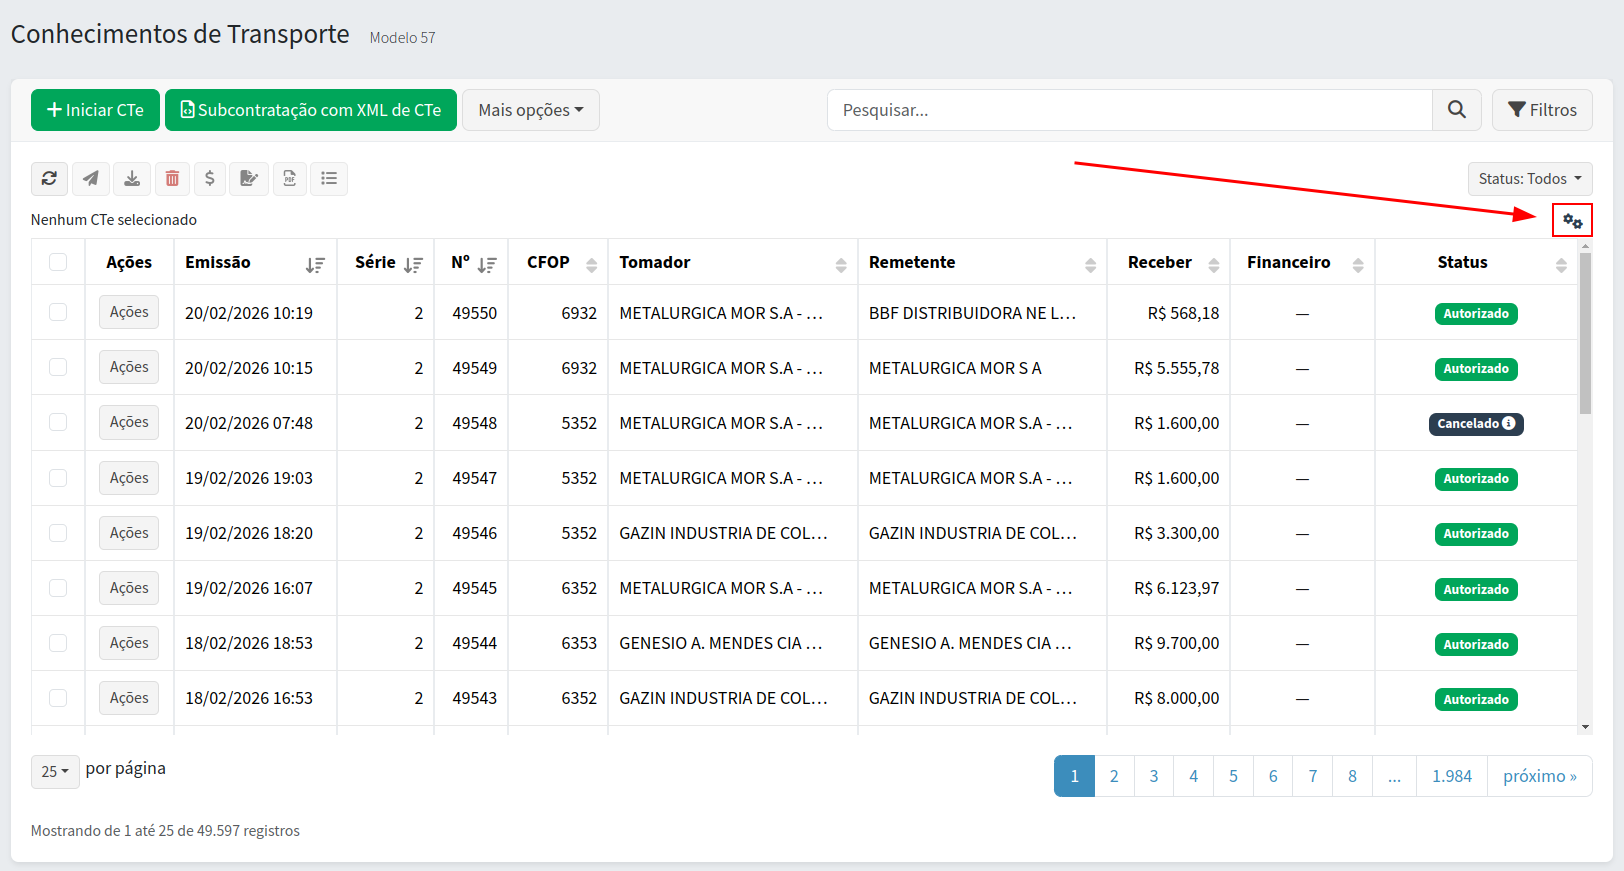
Task: Check the box for CTe 49550
Action: (58, 313)
